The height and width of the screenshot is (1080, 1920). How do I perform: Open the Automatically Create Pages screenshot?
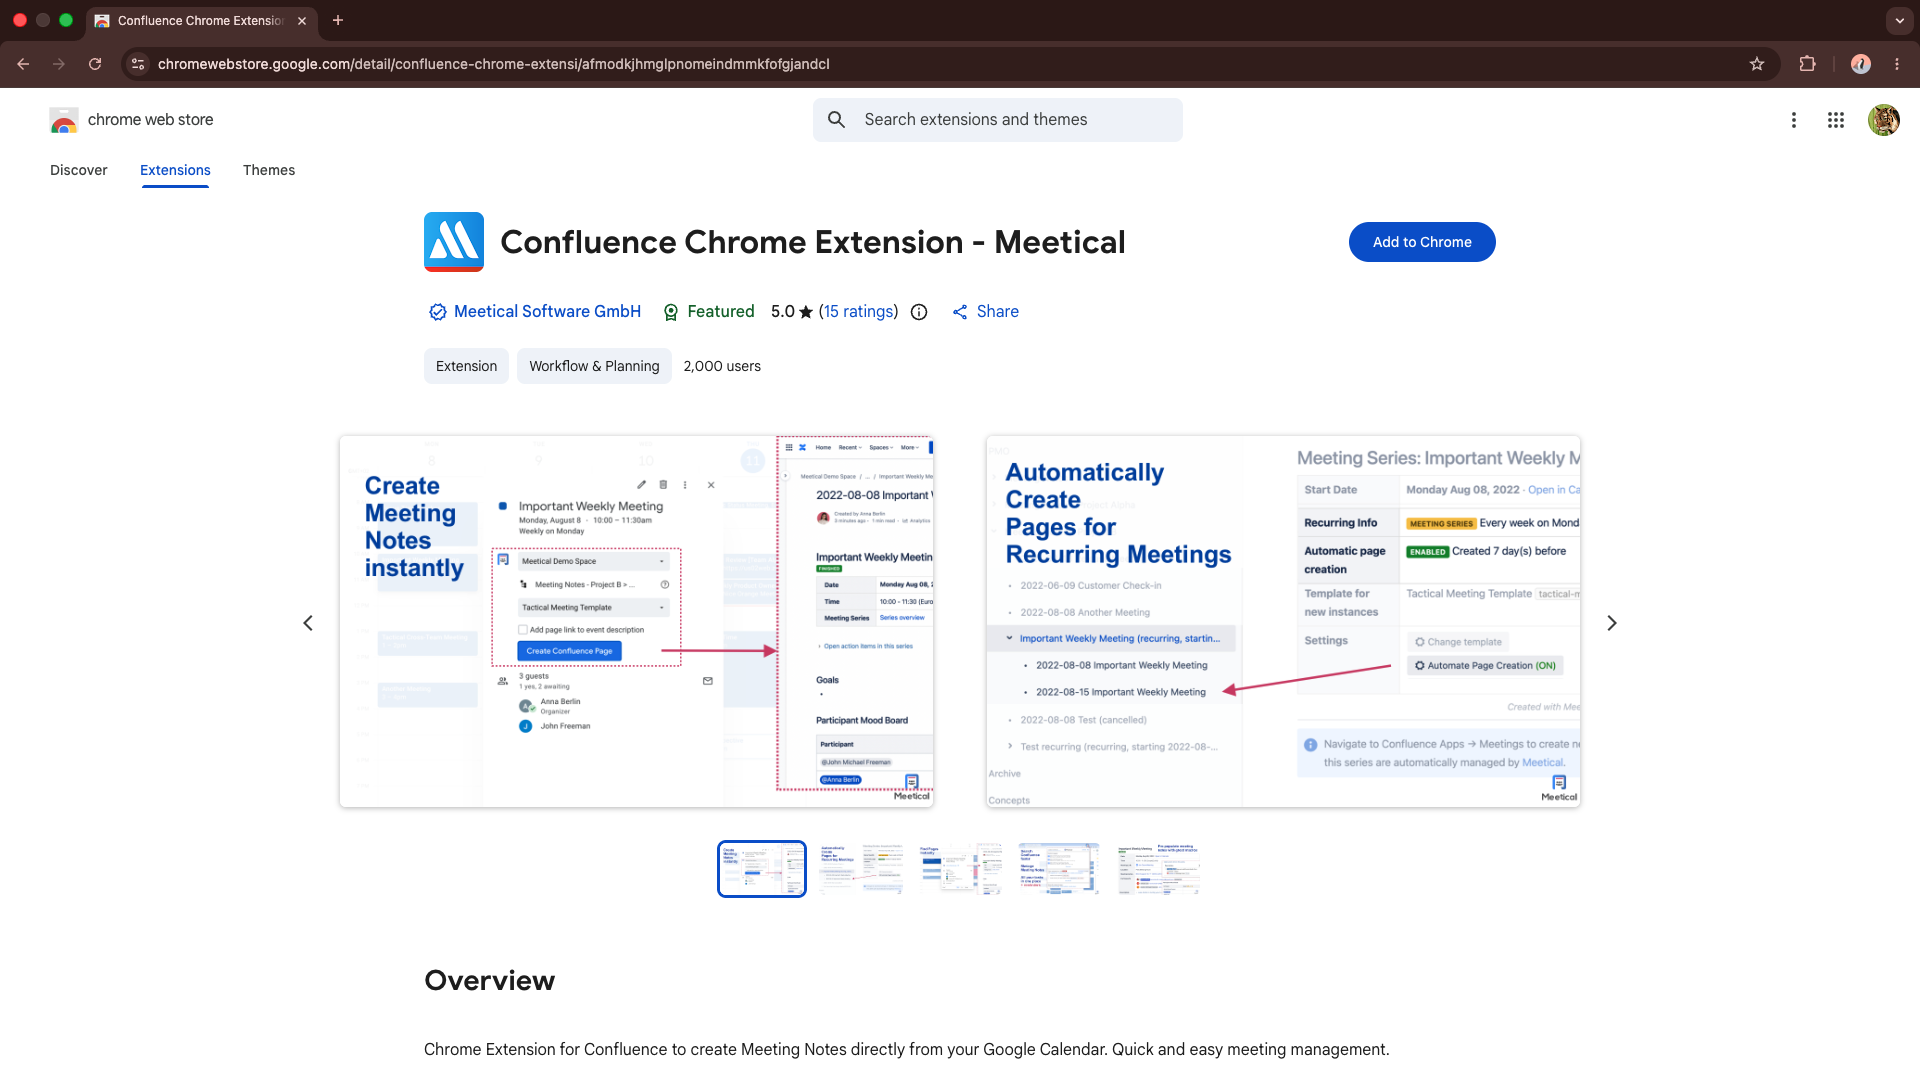tap(1283, 621)
